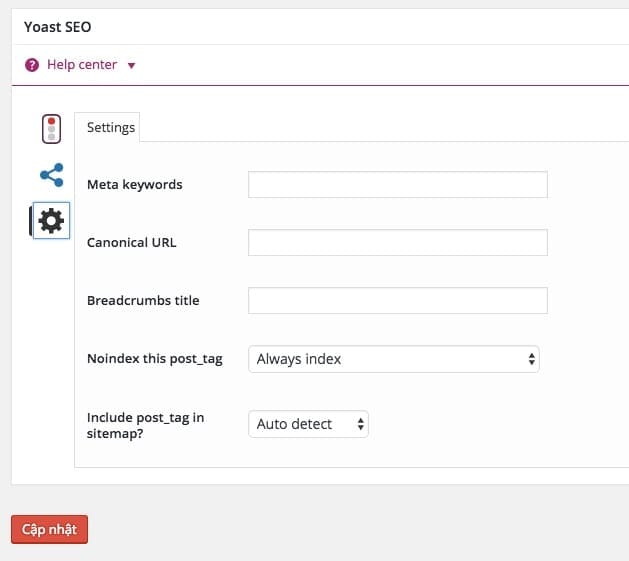This screenshot has width=629, height=561.
Task: Click the Yoast SEO panel heading
Action: click(x=57, y=27)
